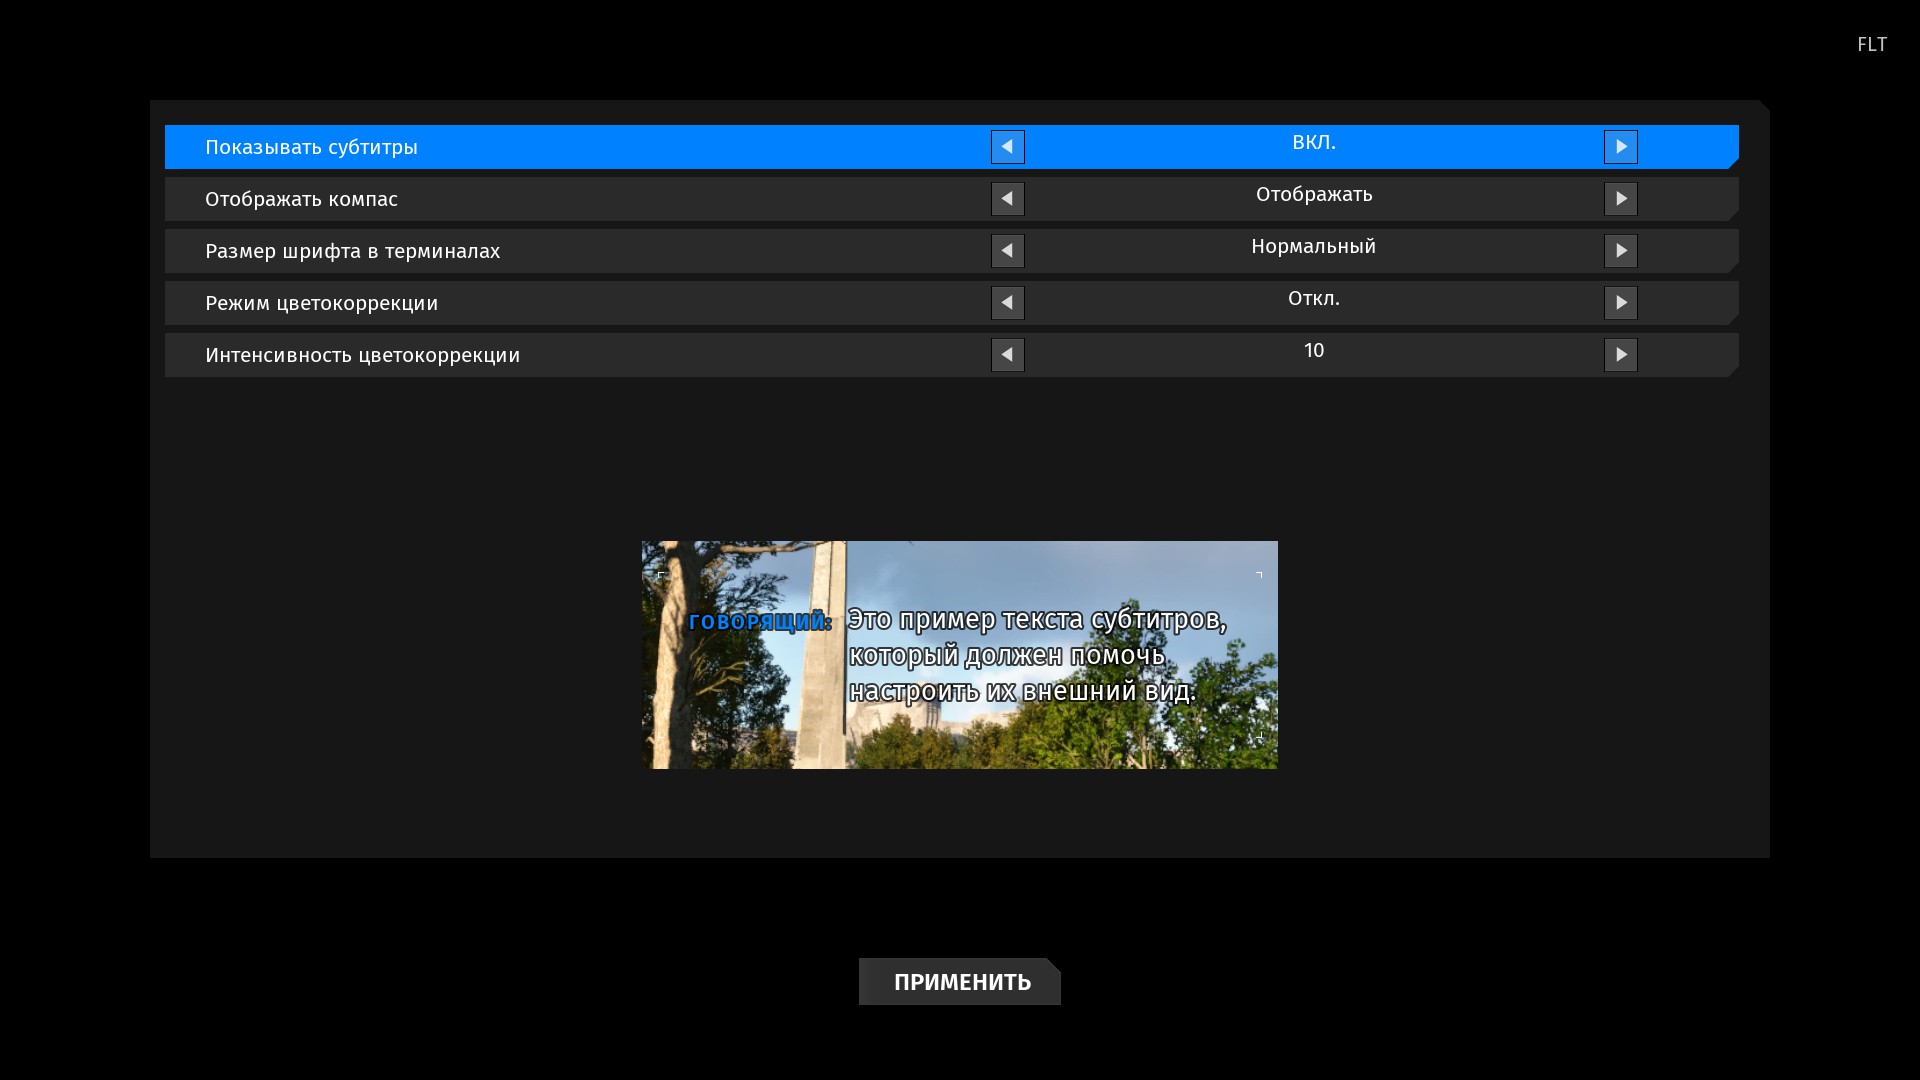
Task: Click right arrow for Показывать субтитры
Action: click(x=1620, y=147)
